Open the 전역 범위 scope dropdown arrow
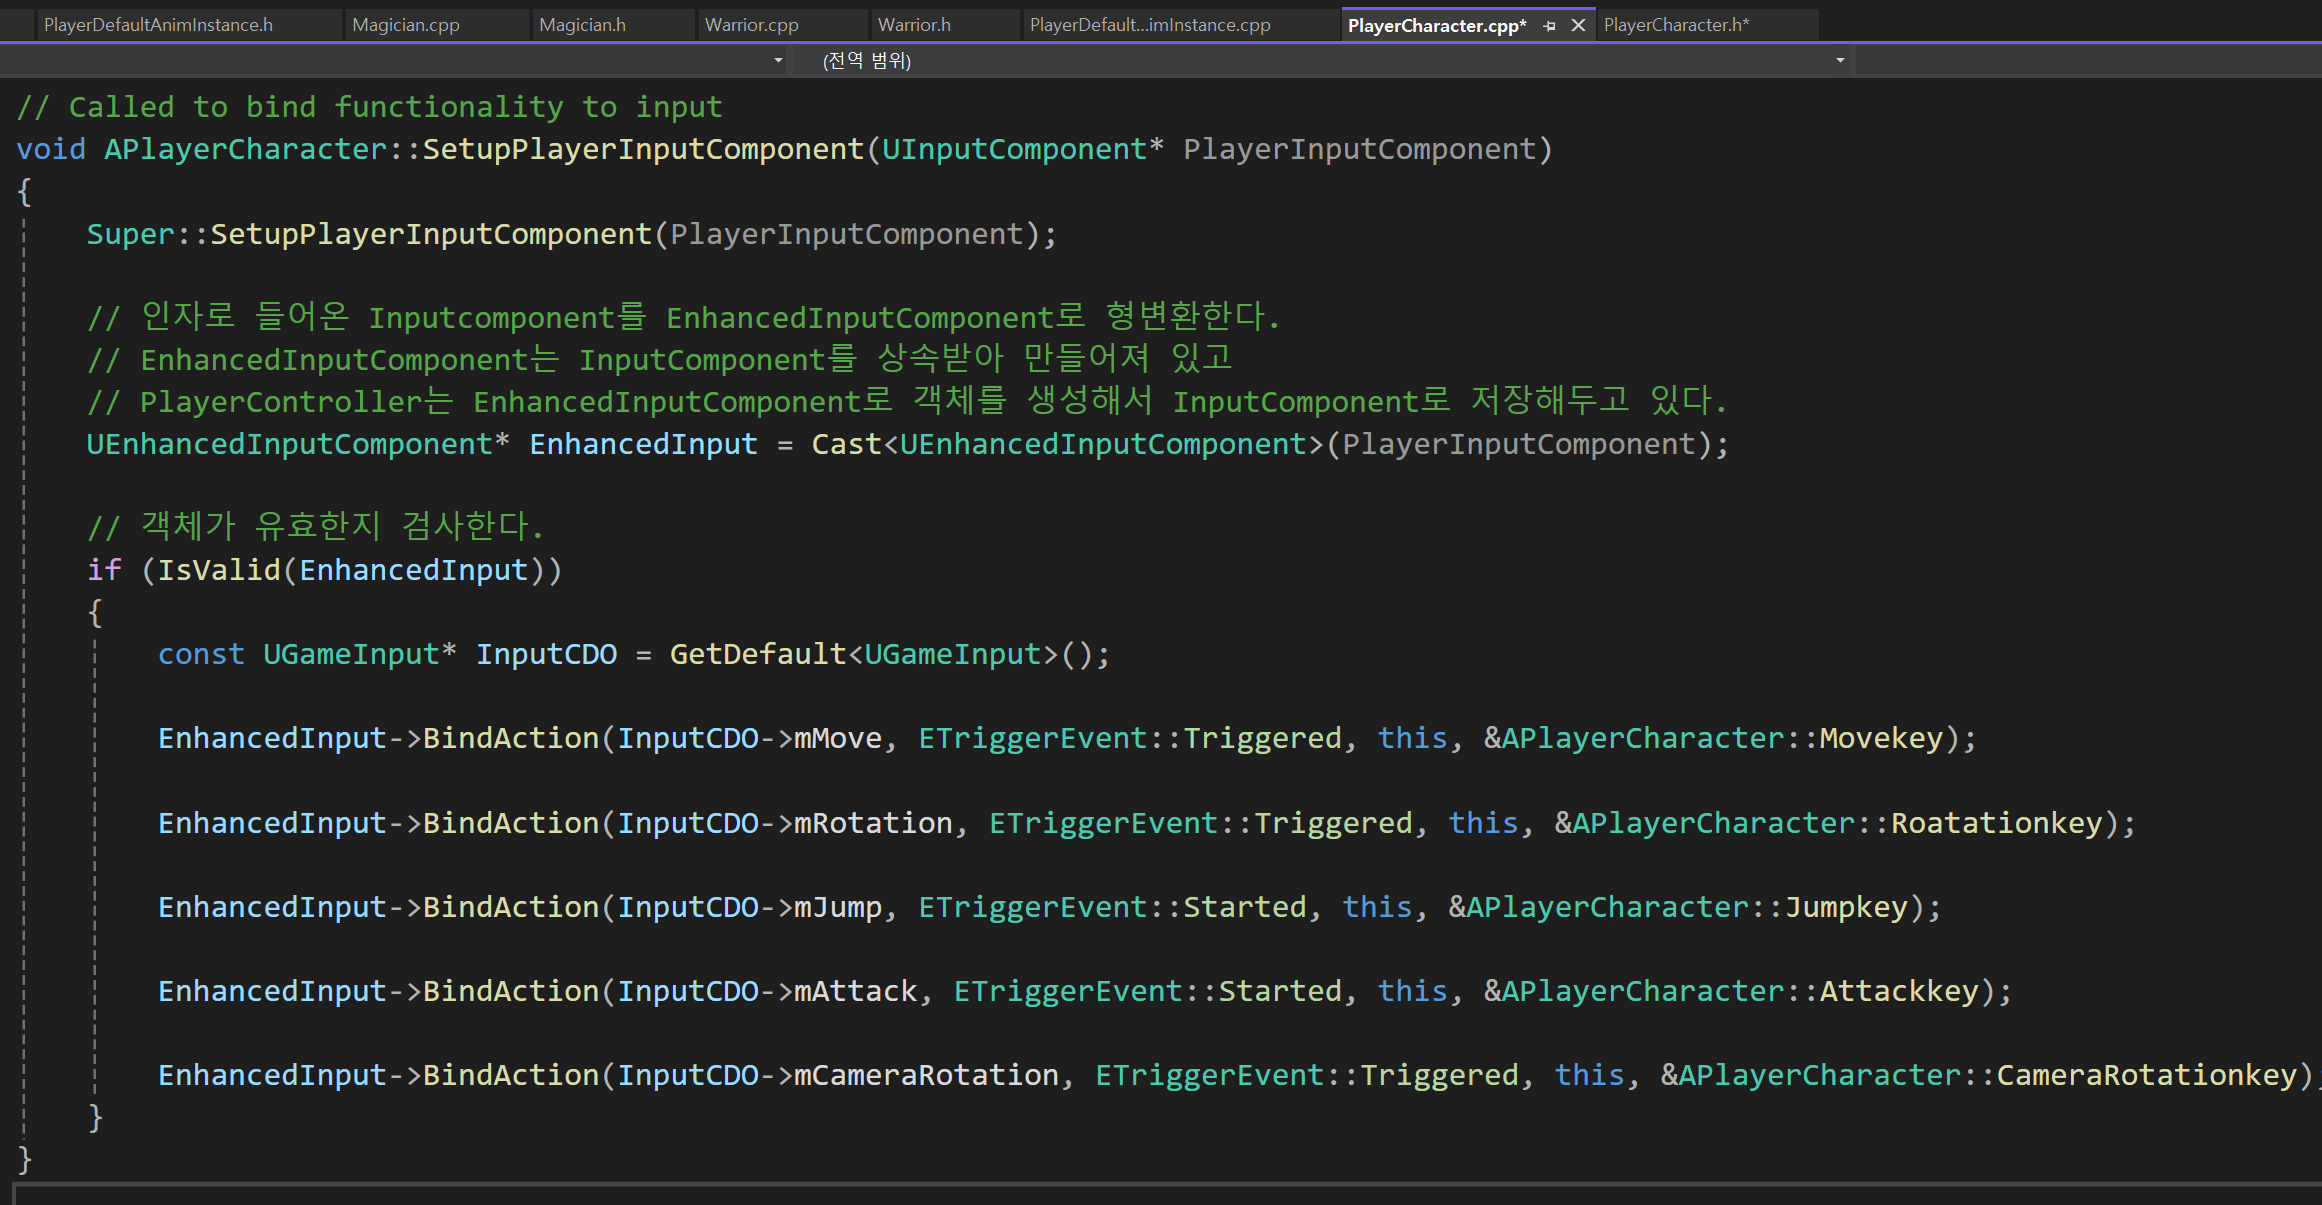This screenshot has height=1205, width=2322. click(x=1839, y=61)
